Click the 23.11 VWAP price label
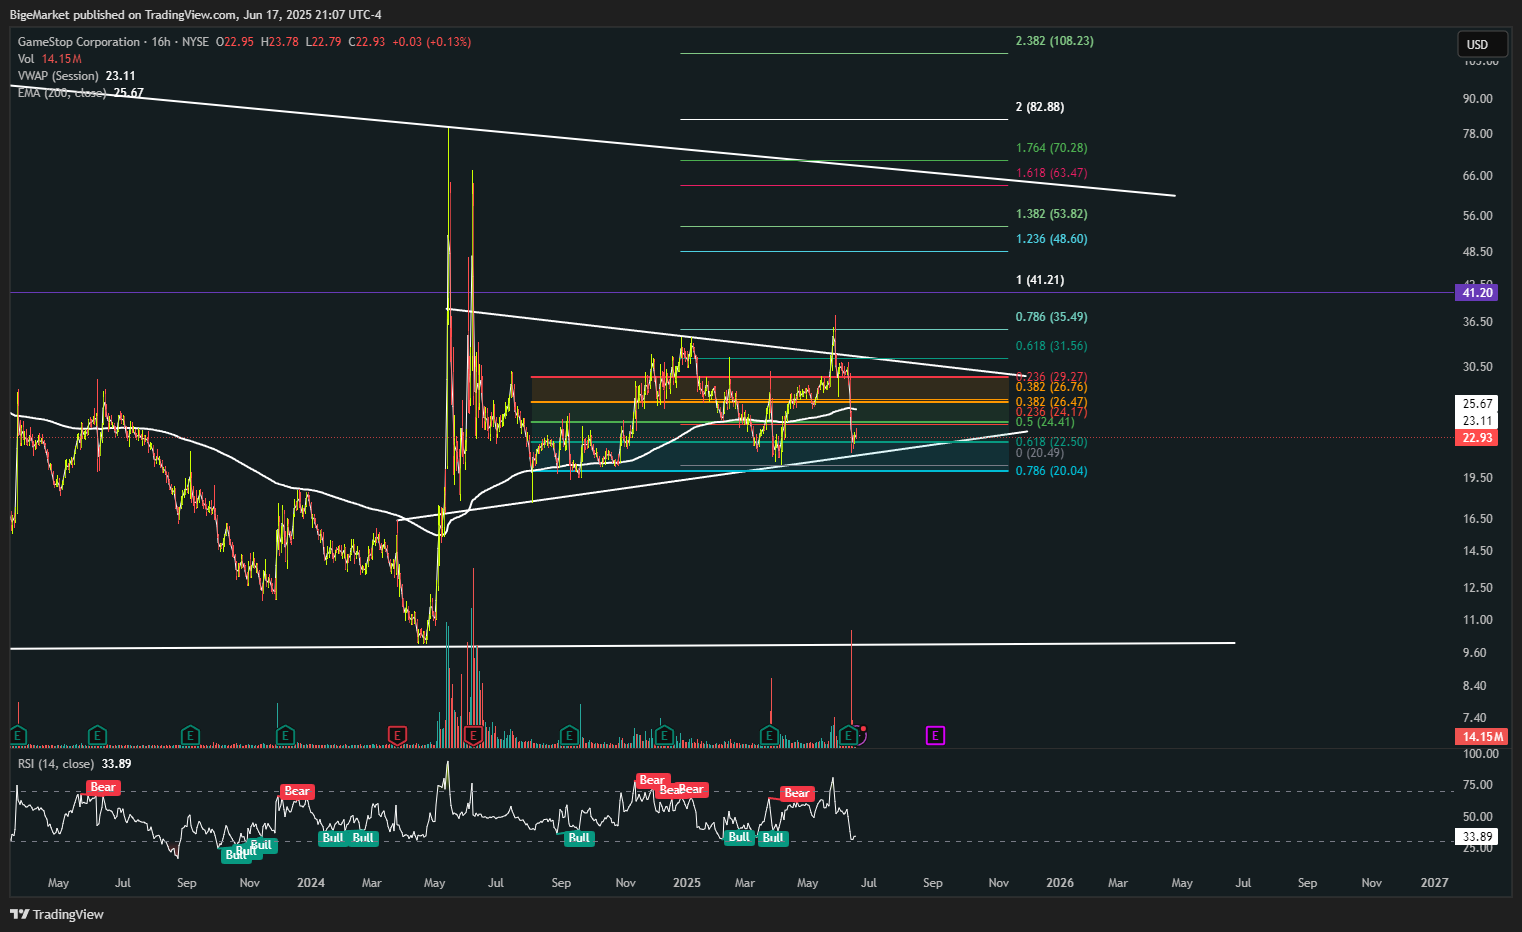 [x=1477, y=421]
